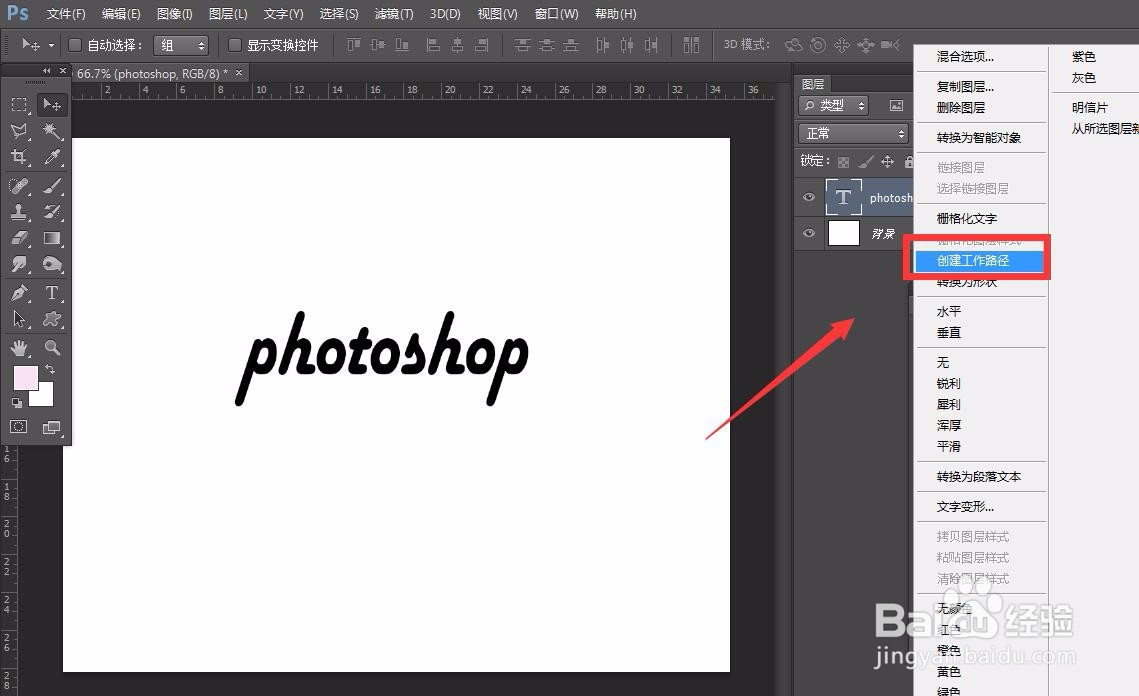Select the Spot Healing Brush tool
The height and width of the screenshot is (696, 1139).
[x=19, y=187]
